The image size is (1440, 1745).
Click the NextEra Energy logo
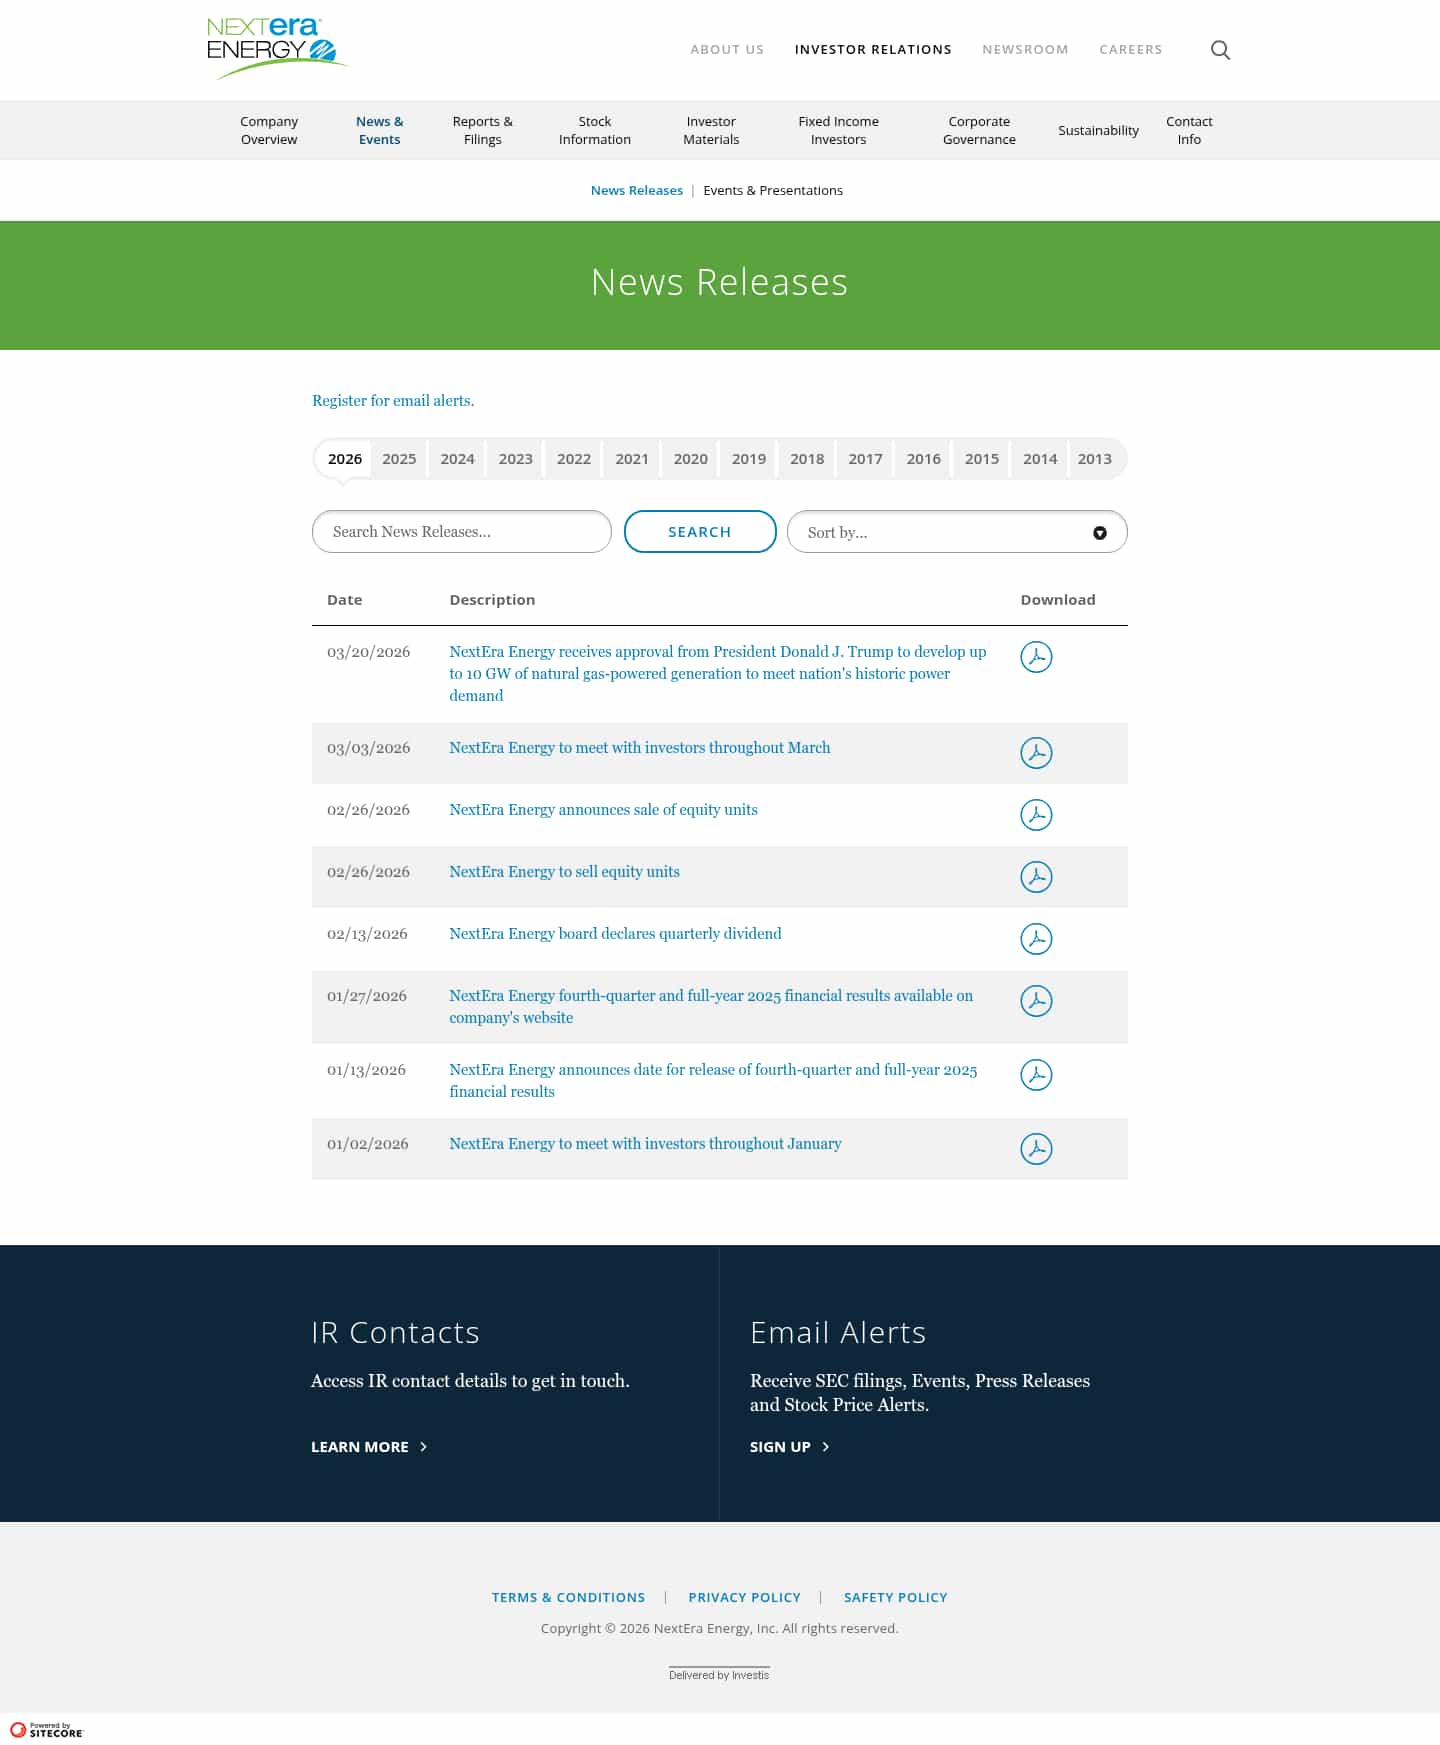(277, 48)
